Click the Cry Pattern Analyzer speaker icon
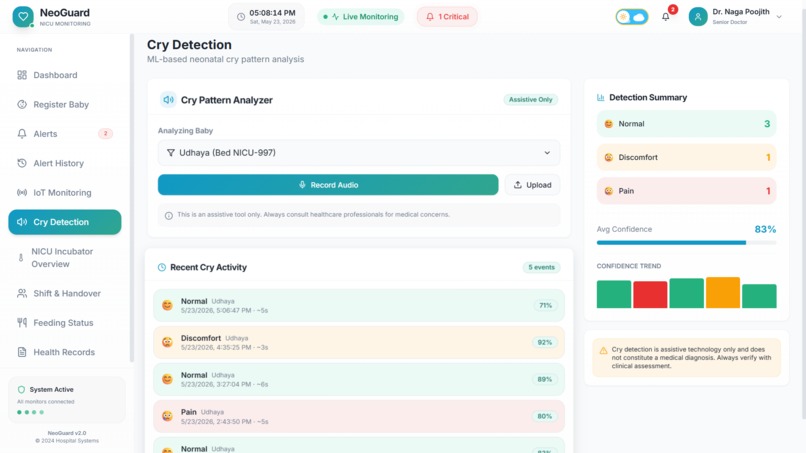 [x=168, y=100]
